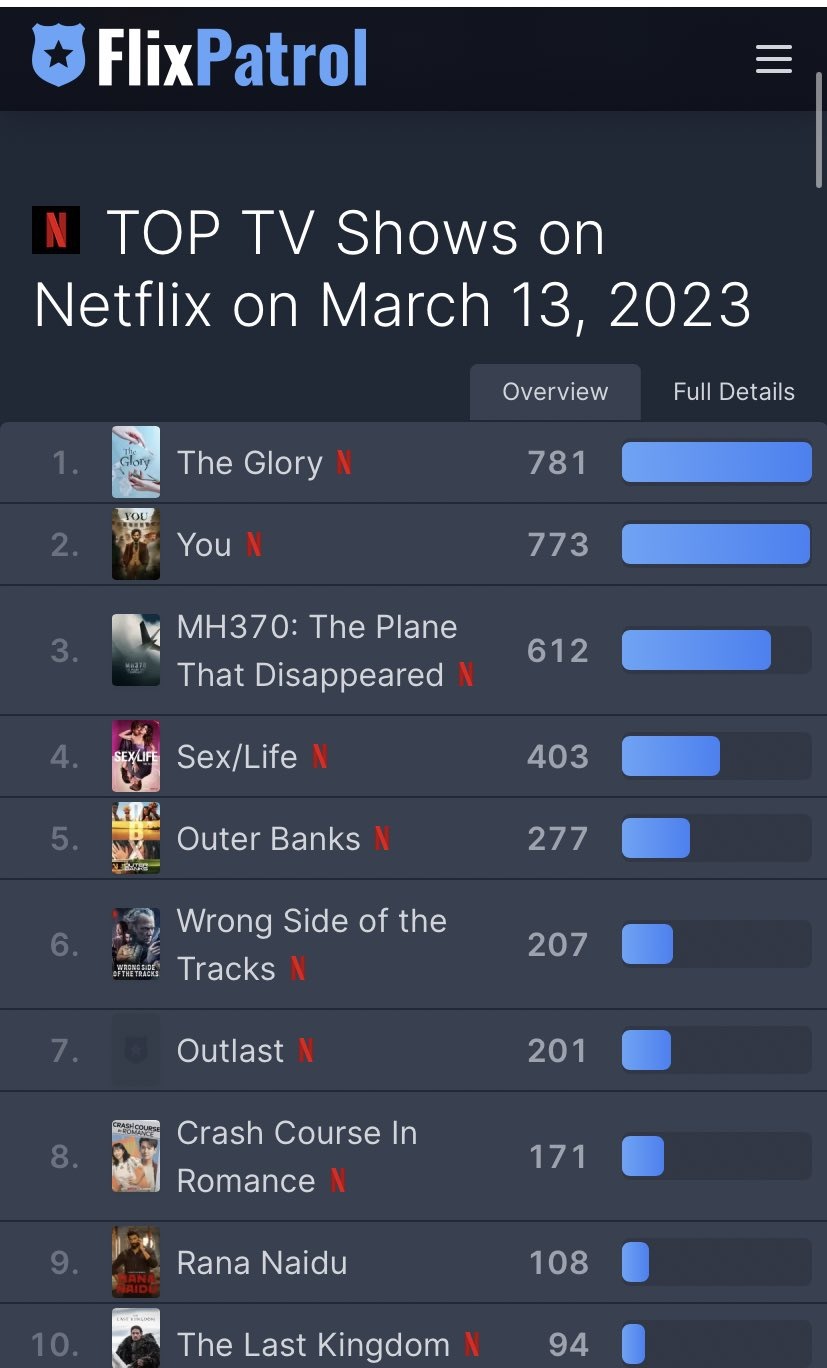Click the Netflix icon next to The Glory

coord(344,463)
